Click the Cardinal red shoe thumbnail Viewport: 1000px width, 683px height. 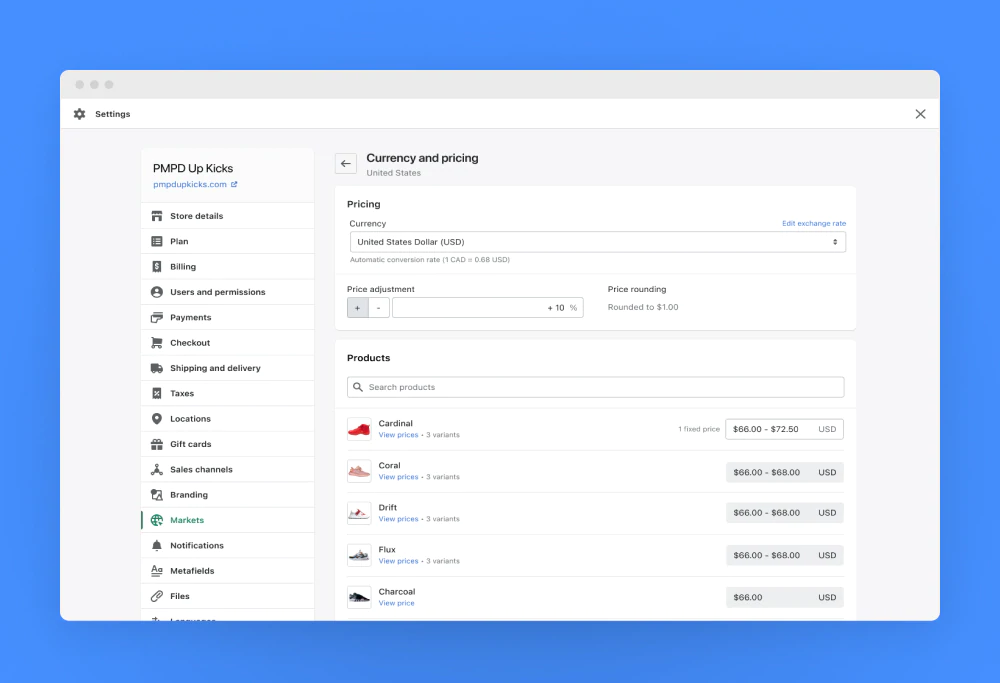tap(359, 429)
